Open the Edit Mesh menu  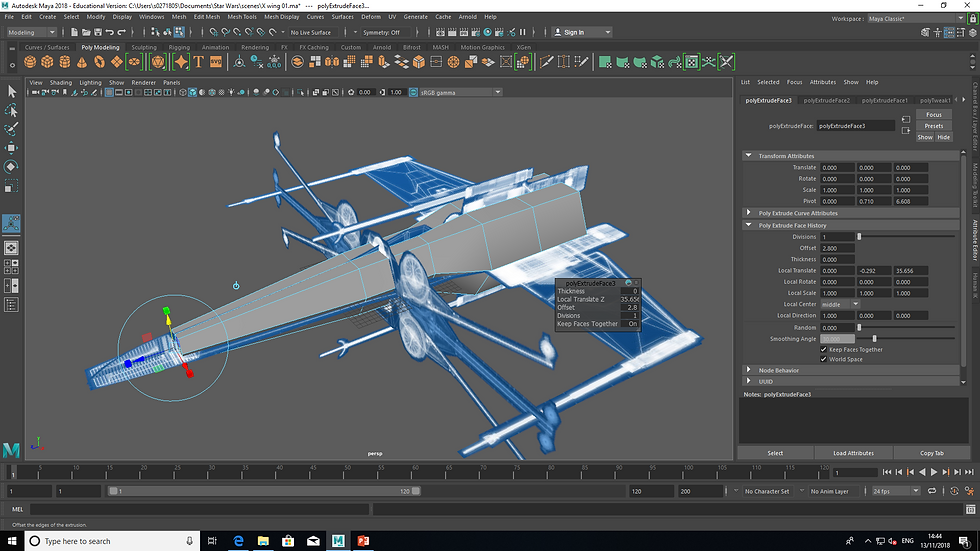point(206,17)
